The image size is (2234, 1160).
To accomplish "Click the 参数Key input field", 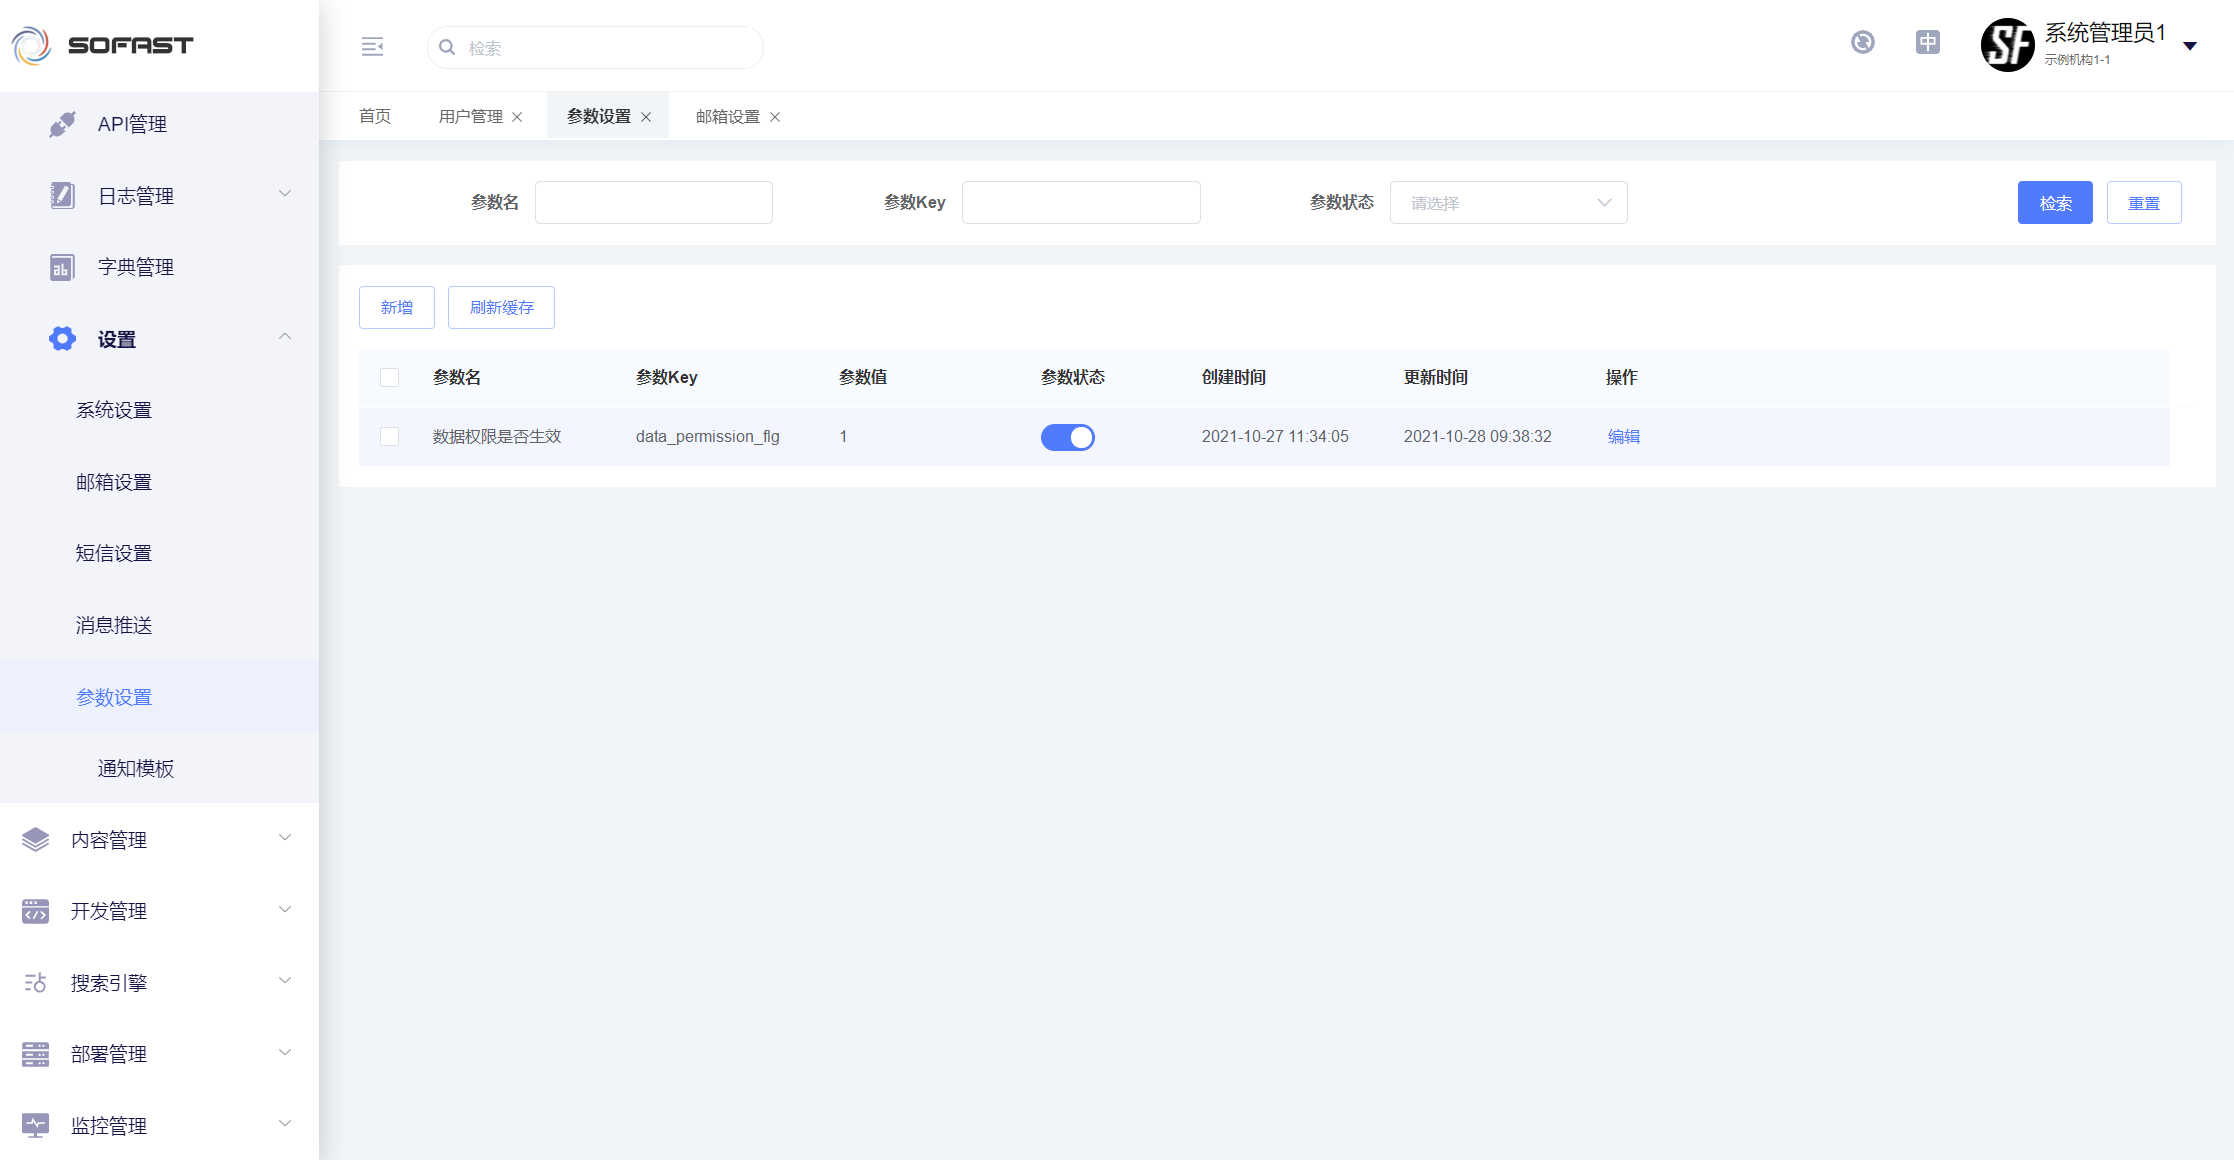I will [x=1080, y=203].
